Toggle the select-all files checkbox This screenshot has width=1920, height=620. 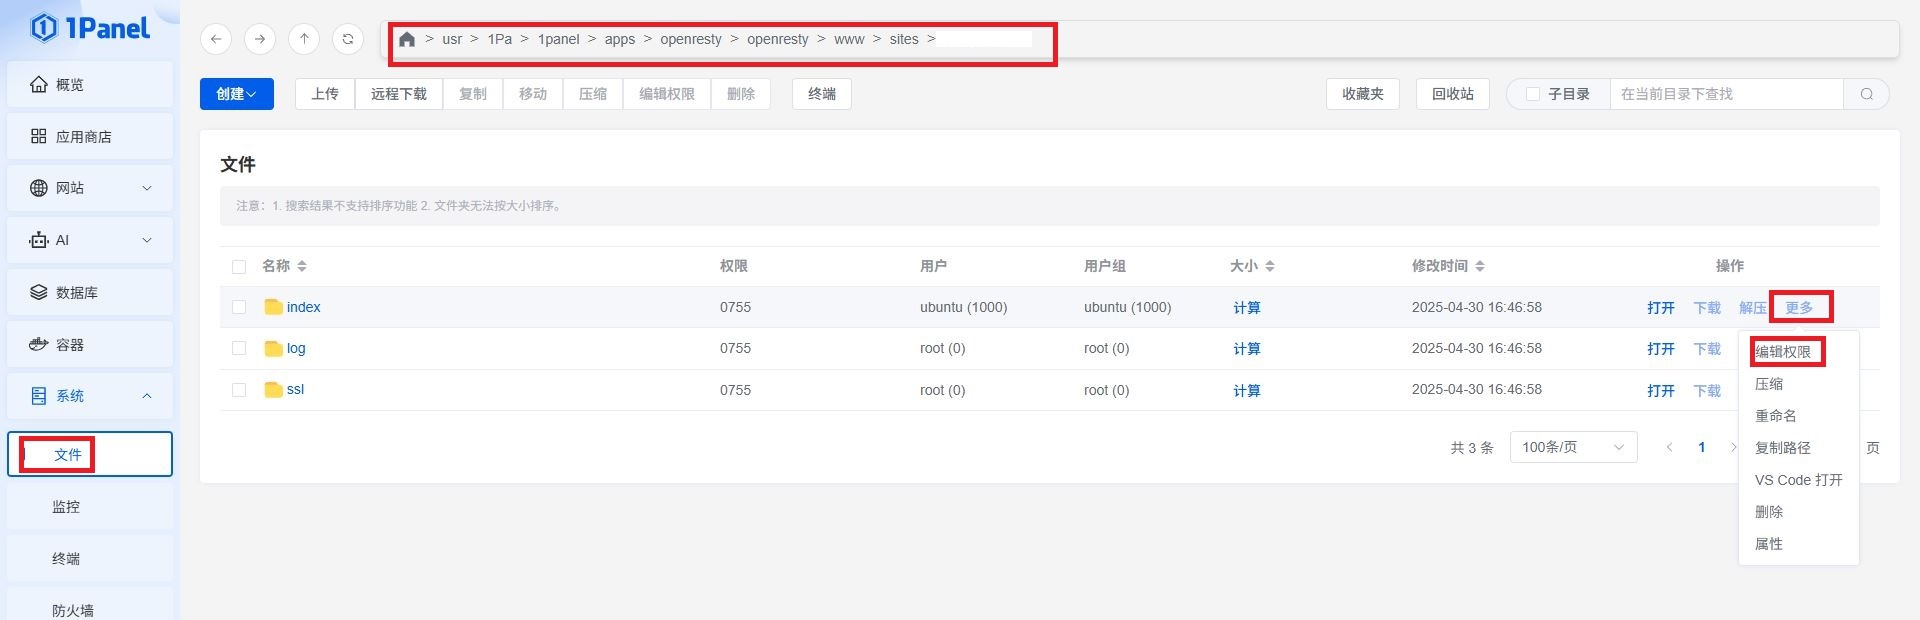pos(239,266)
